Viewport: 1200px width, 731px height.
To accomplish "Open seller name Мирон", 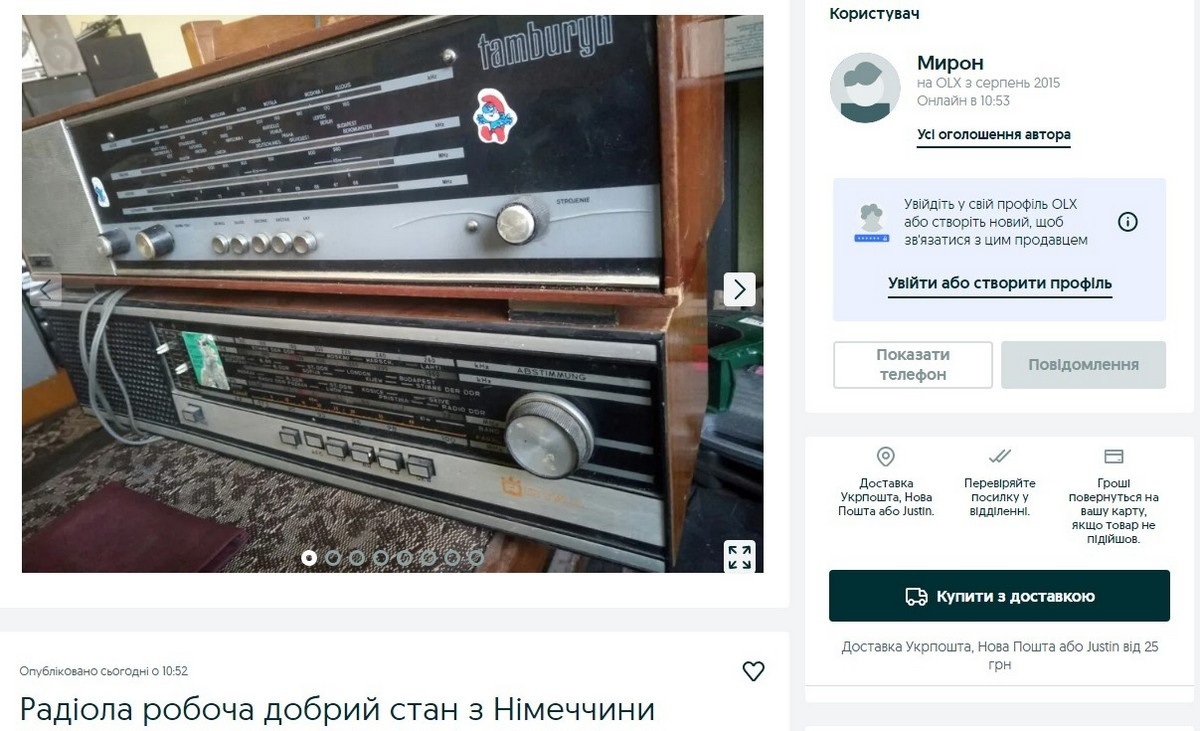I will tap(950, 63).
